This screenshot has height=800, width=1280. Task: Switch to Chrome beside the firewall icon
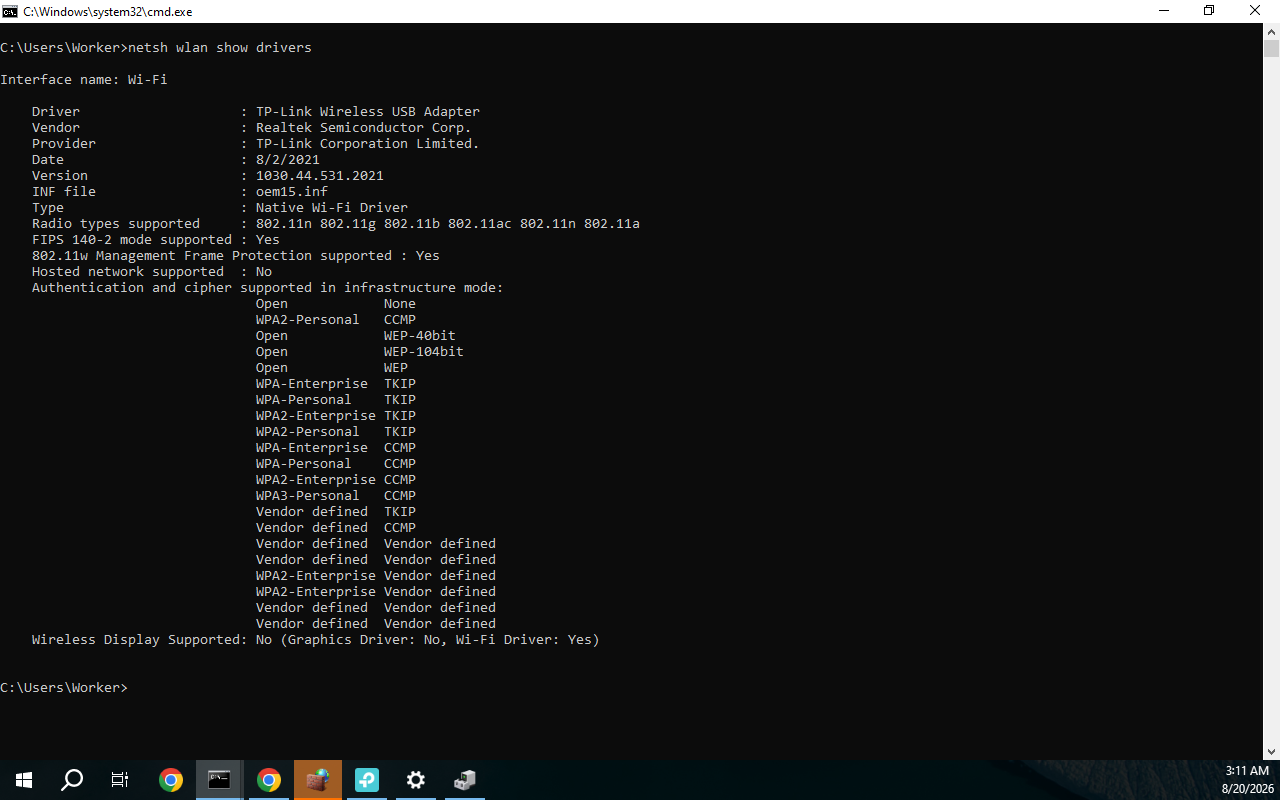pos(268,780)
